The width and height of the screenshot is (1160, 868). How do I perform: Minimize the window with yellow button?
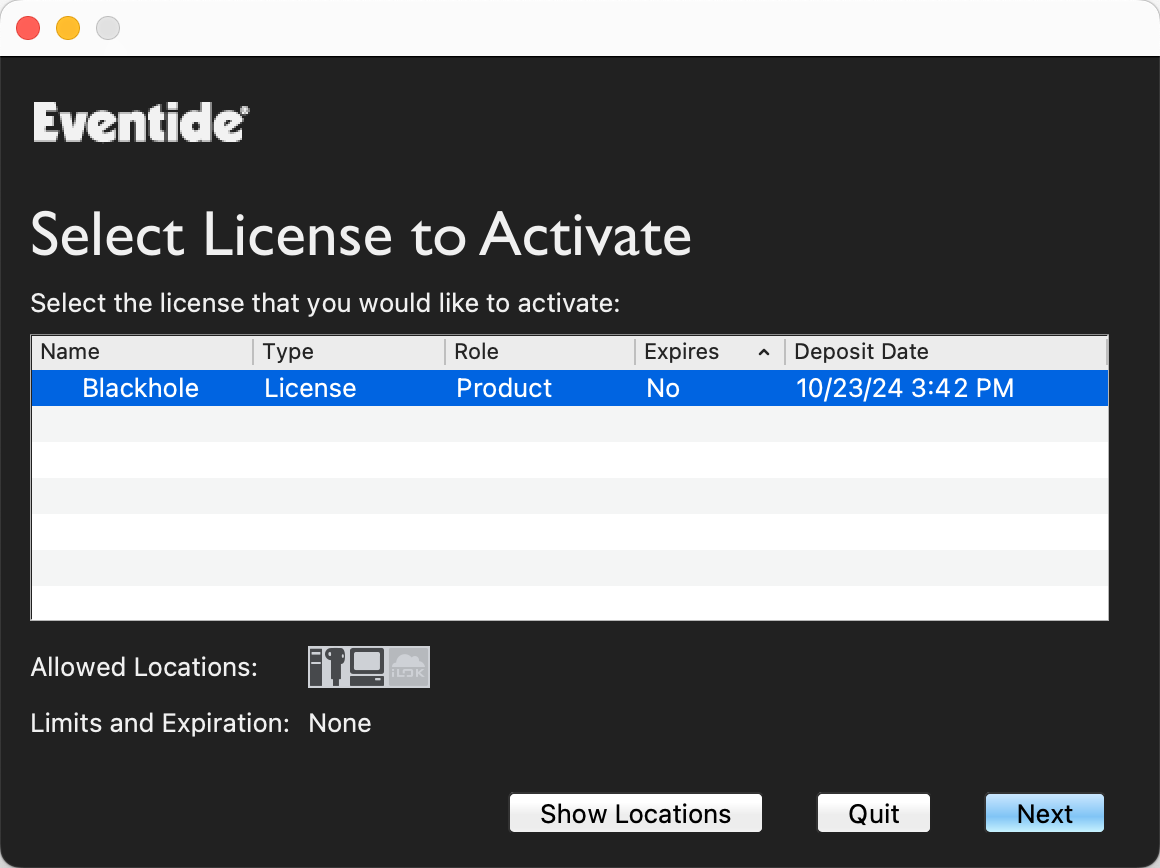click(x=68, y=28)
